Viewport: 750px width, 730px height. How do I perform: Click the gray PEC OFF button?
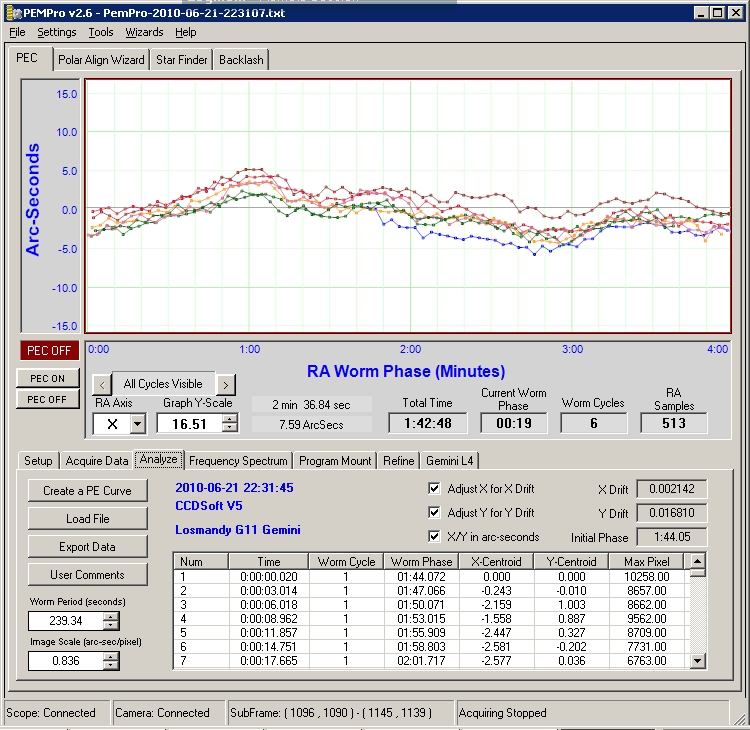pyautogui.click(x=47, y=399)
